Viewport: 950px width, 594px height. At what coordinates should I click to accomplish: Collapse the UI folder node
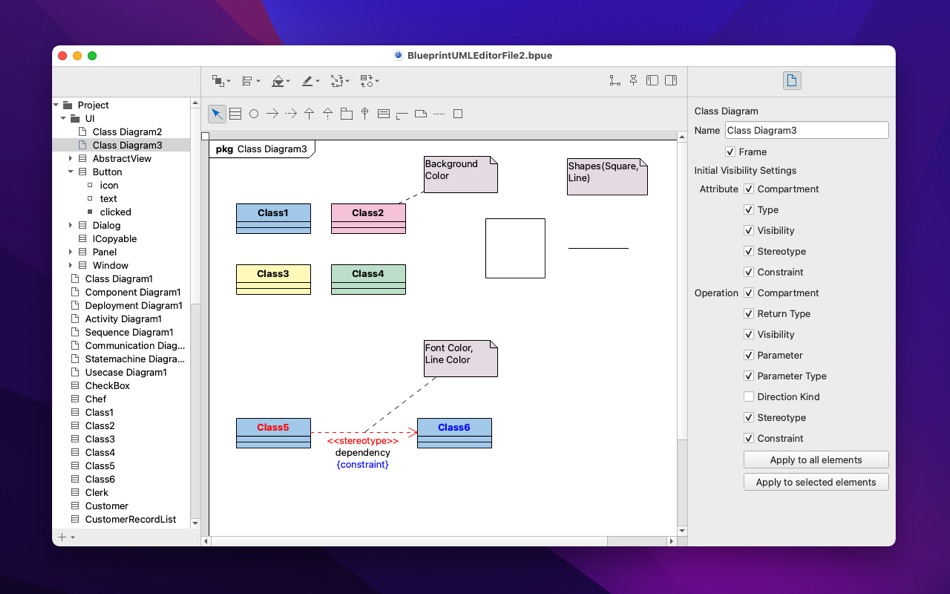tap(64, 118)
